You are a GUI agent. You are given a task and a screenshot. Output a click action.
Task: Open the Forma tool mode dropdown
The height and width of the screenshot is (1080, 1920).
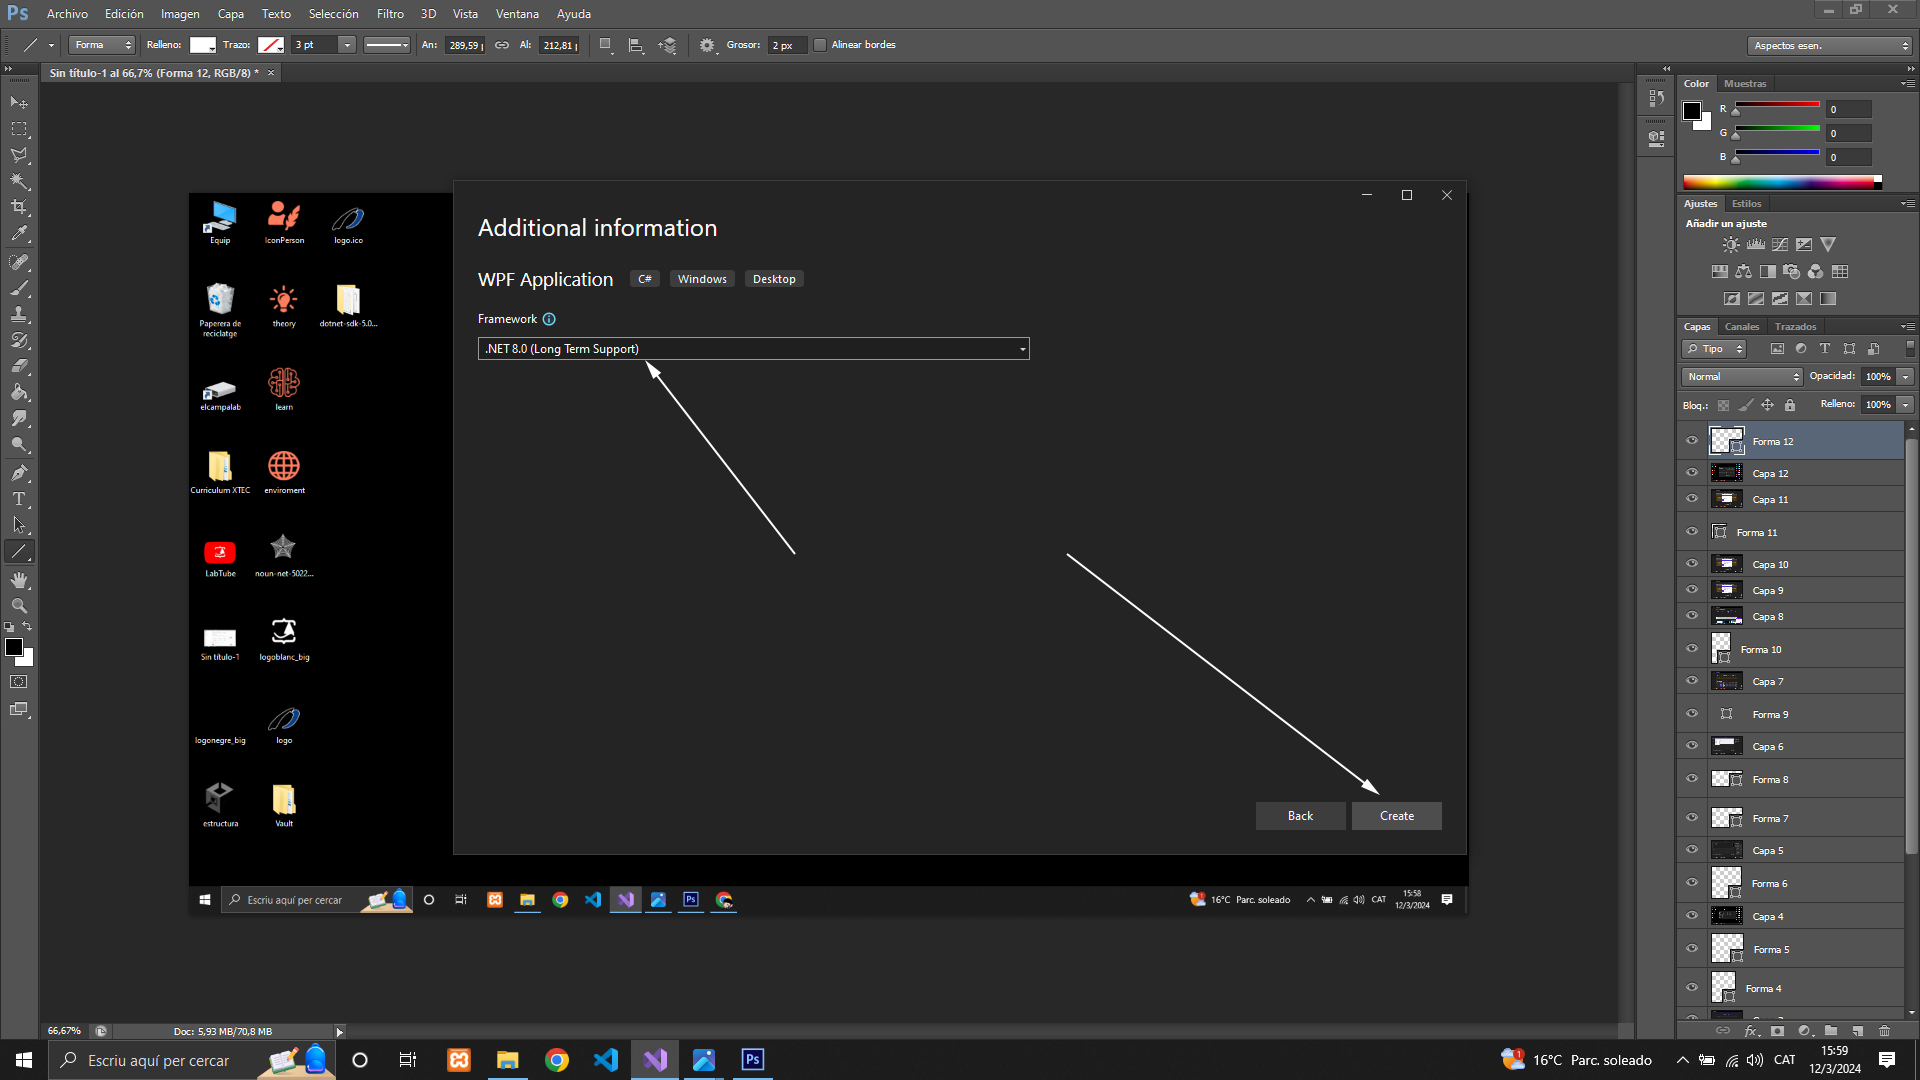tap(102, 45)
